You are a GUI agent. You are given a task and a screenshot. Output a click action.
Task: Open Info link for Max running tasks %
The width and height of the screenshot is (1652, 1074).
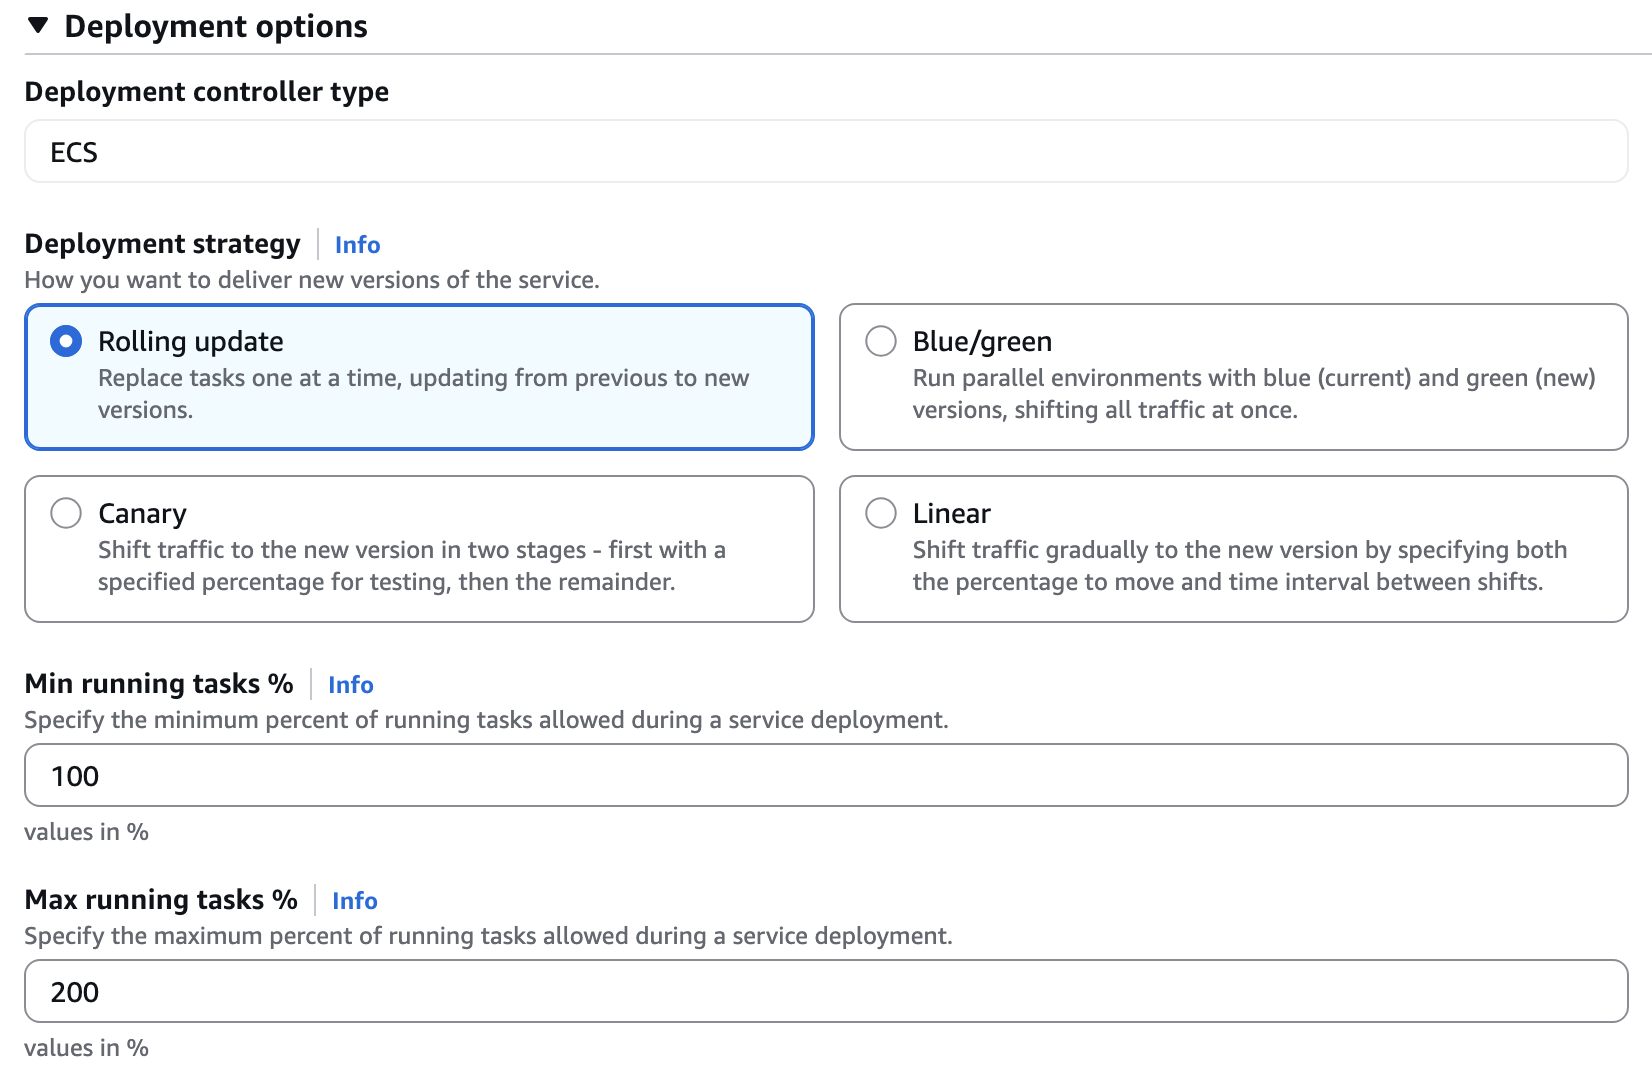(x=354, y=901)
